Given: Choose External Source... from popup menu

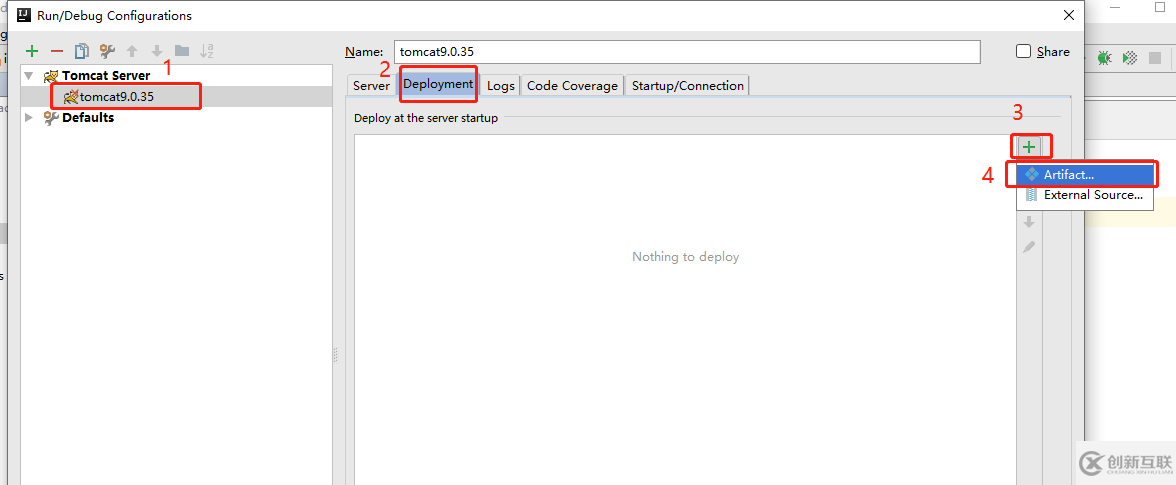Looking at the screenshot, I should [x=1084, y=195].
